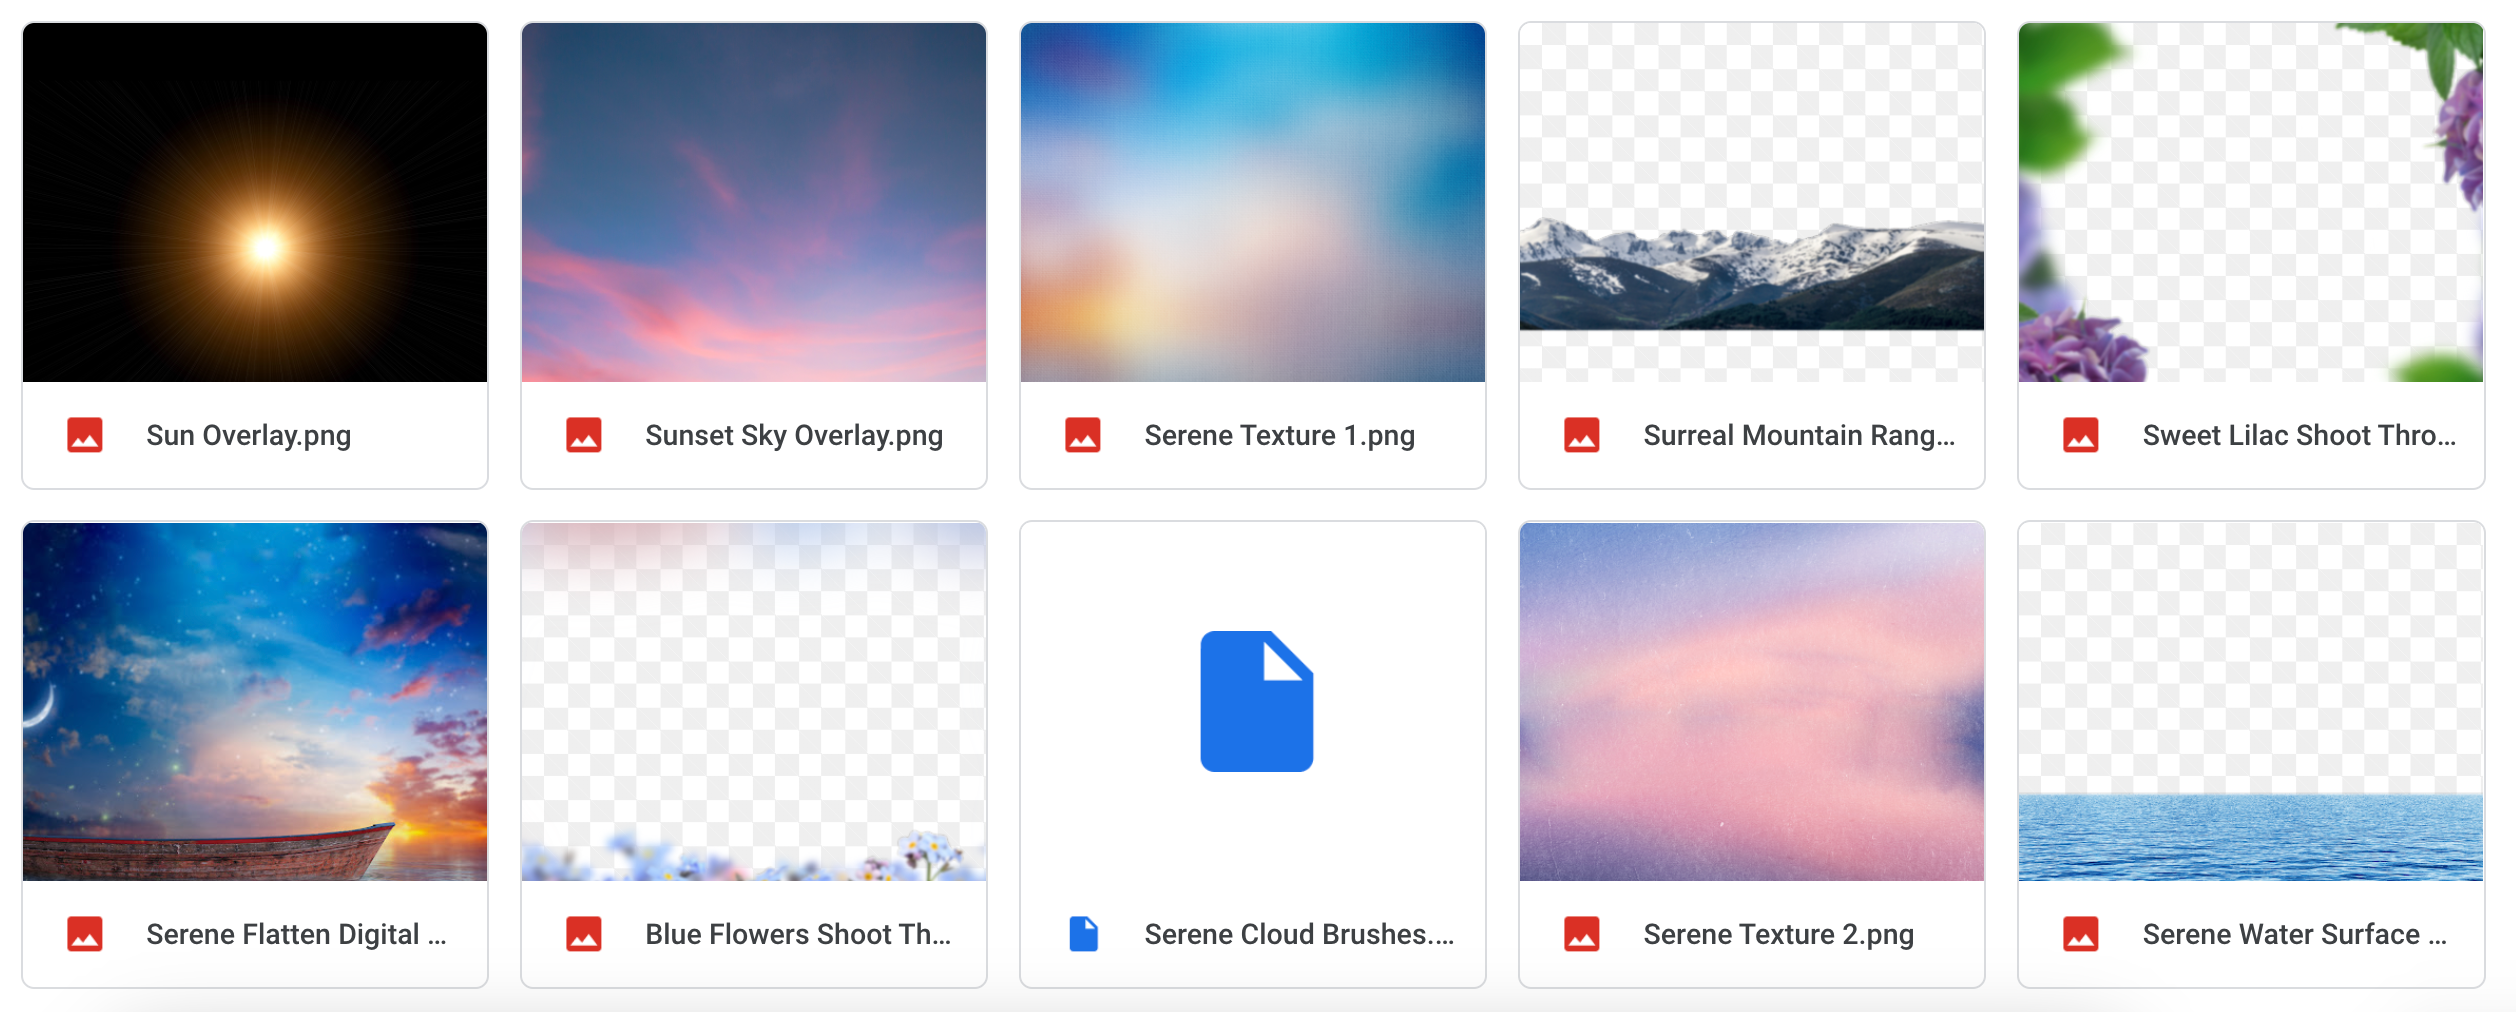Click the image icon beside Sunset Sky Overlay.png
The width and height of the screenshot is (2516, 1012).
pos(584,435)
